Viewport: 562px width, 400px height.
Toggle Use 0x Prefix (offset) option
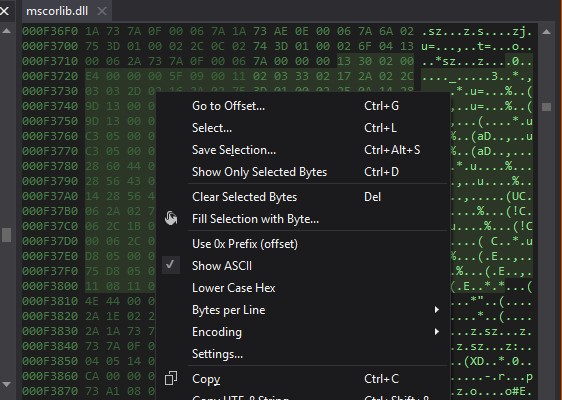click(x=303, y=244)
